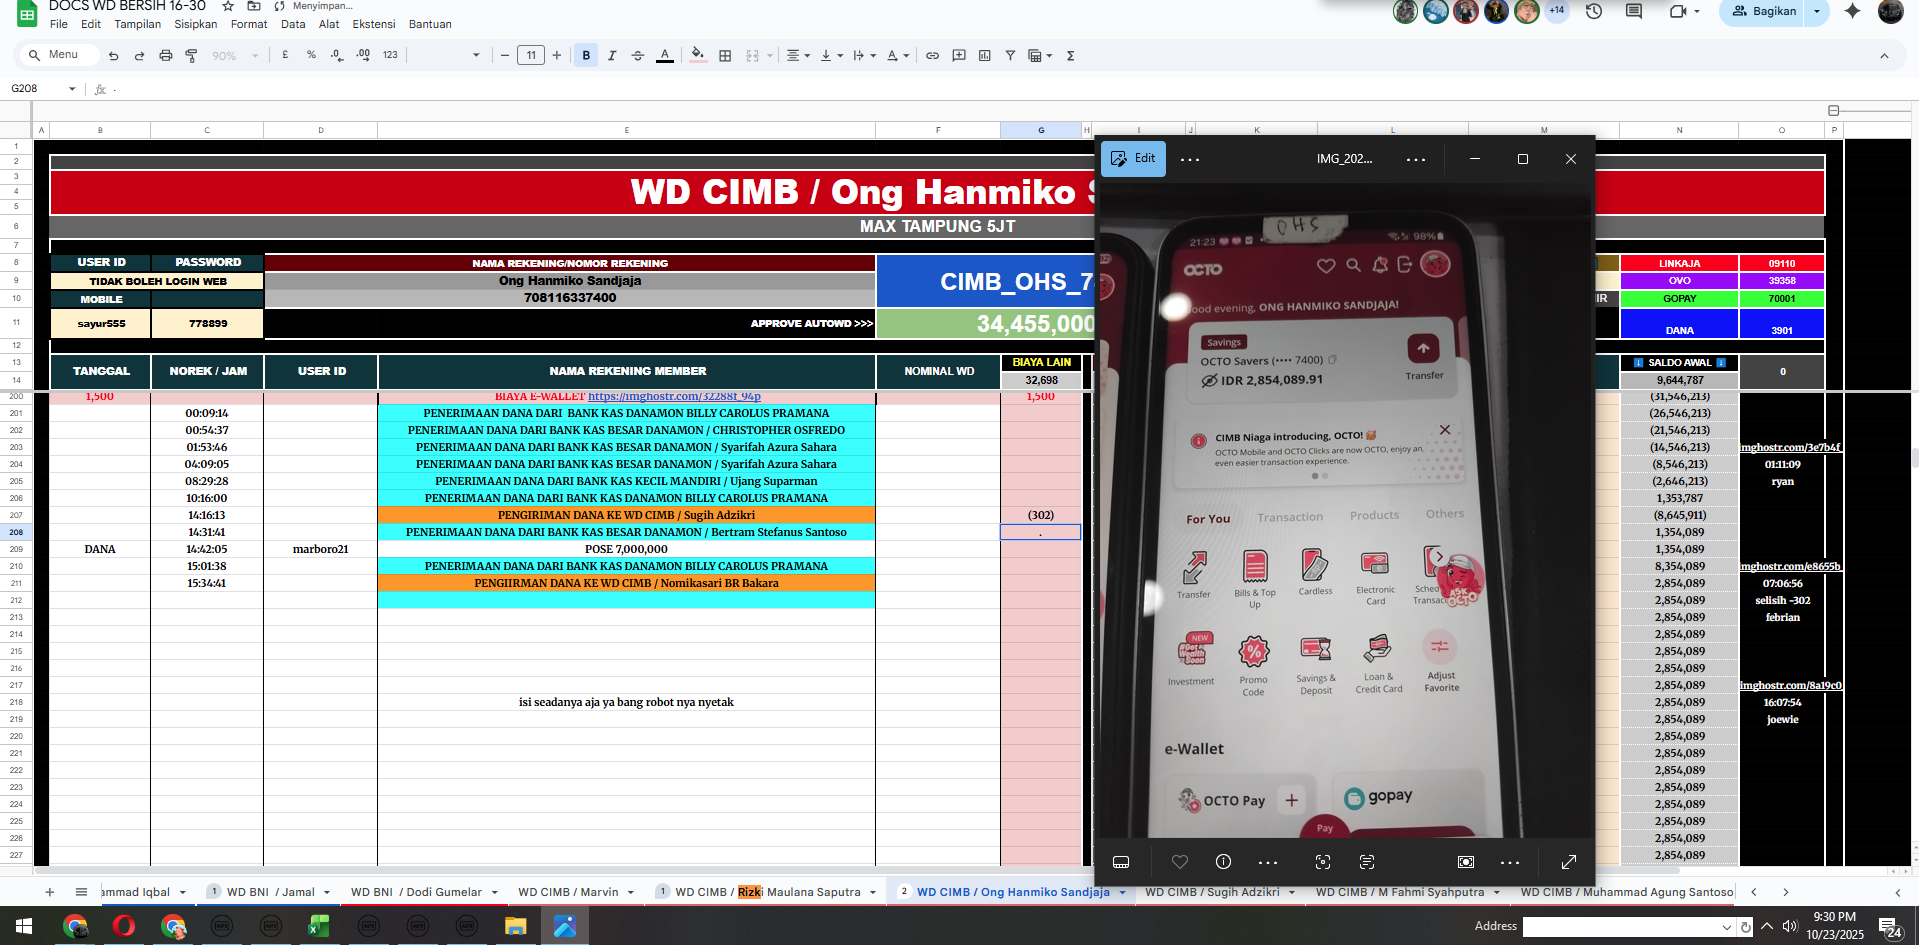Open all sheets list icon
The width and height of the screenshot is (1919, 945).
[x=81, y=892]
